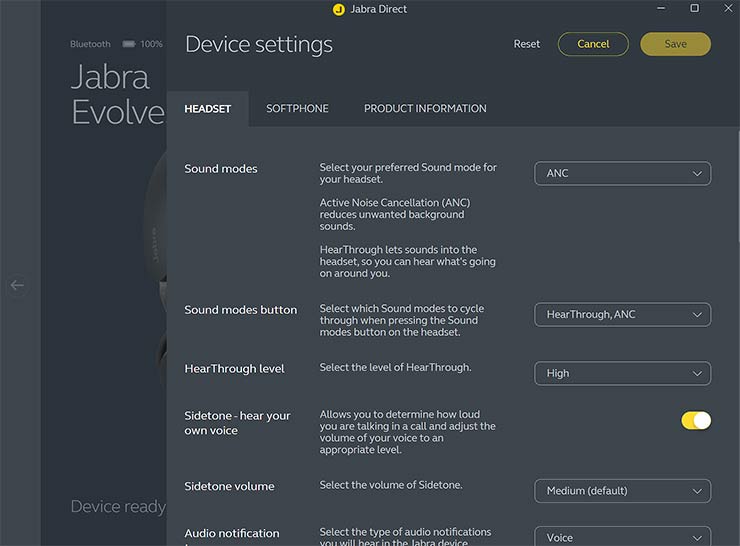Click the Cancel button
This screenshot has width=740, height=546.
593,44
